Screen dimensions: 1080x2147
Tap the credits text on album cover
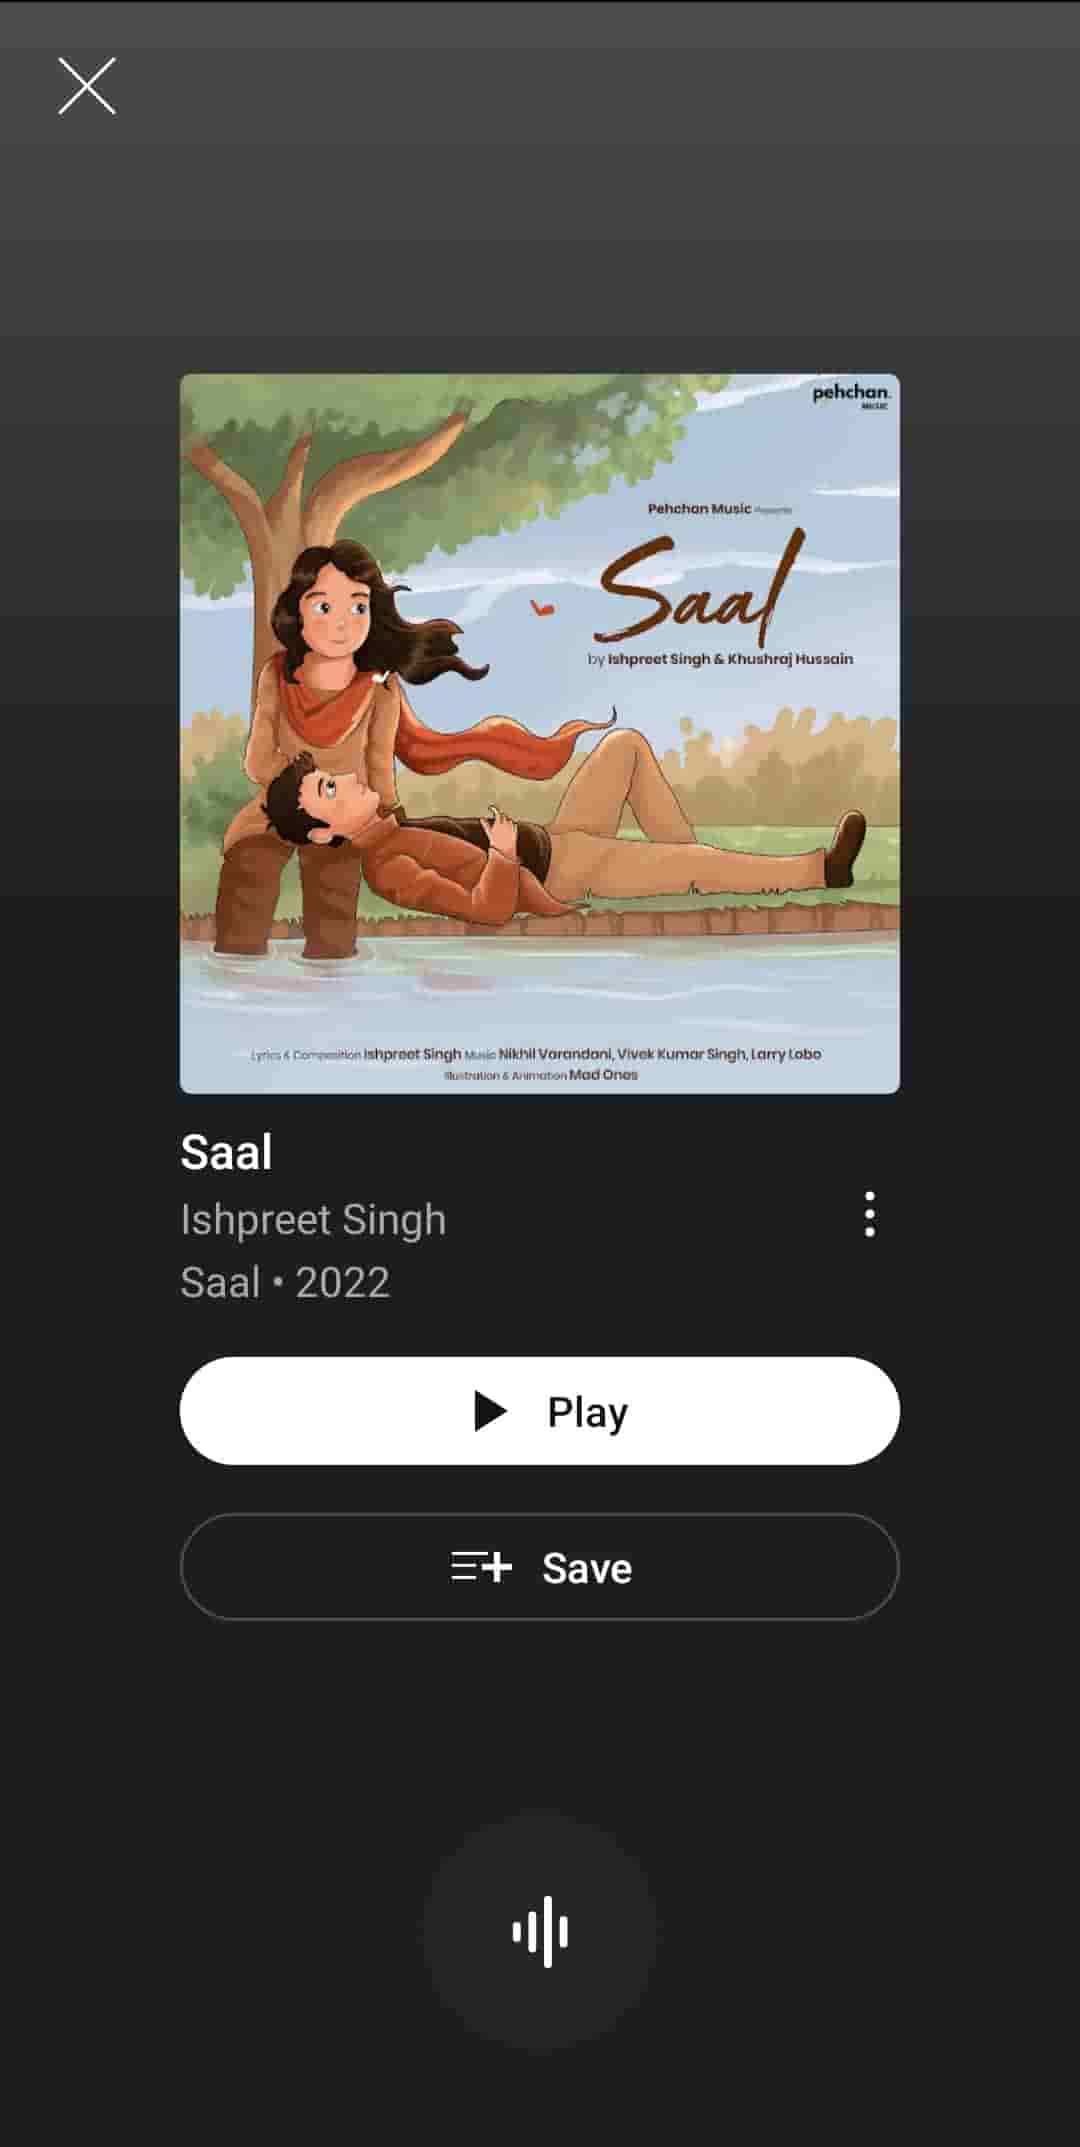[536, 1064]
